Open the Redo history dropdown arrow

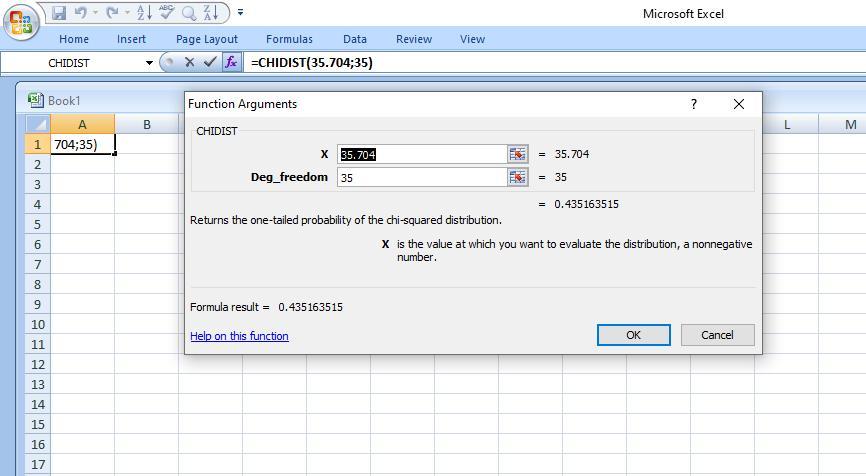(x=127, y=13)
